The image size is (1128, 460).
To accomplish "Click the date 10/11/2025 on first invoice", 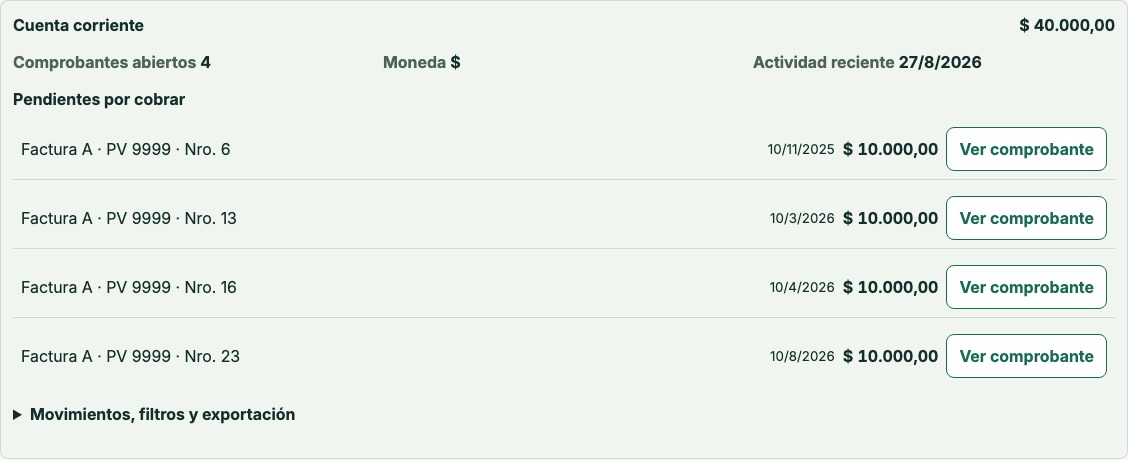I will point(801,150).
